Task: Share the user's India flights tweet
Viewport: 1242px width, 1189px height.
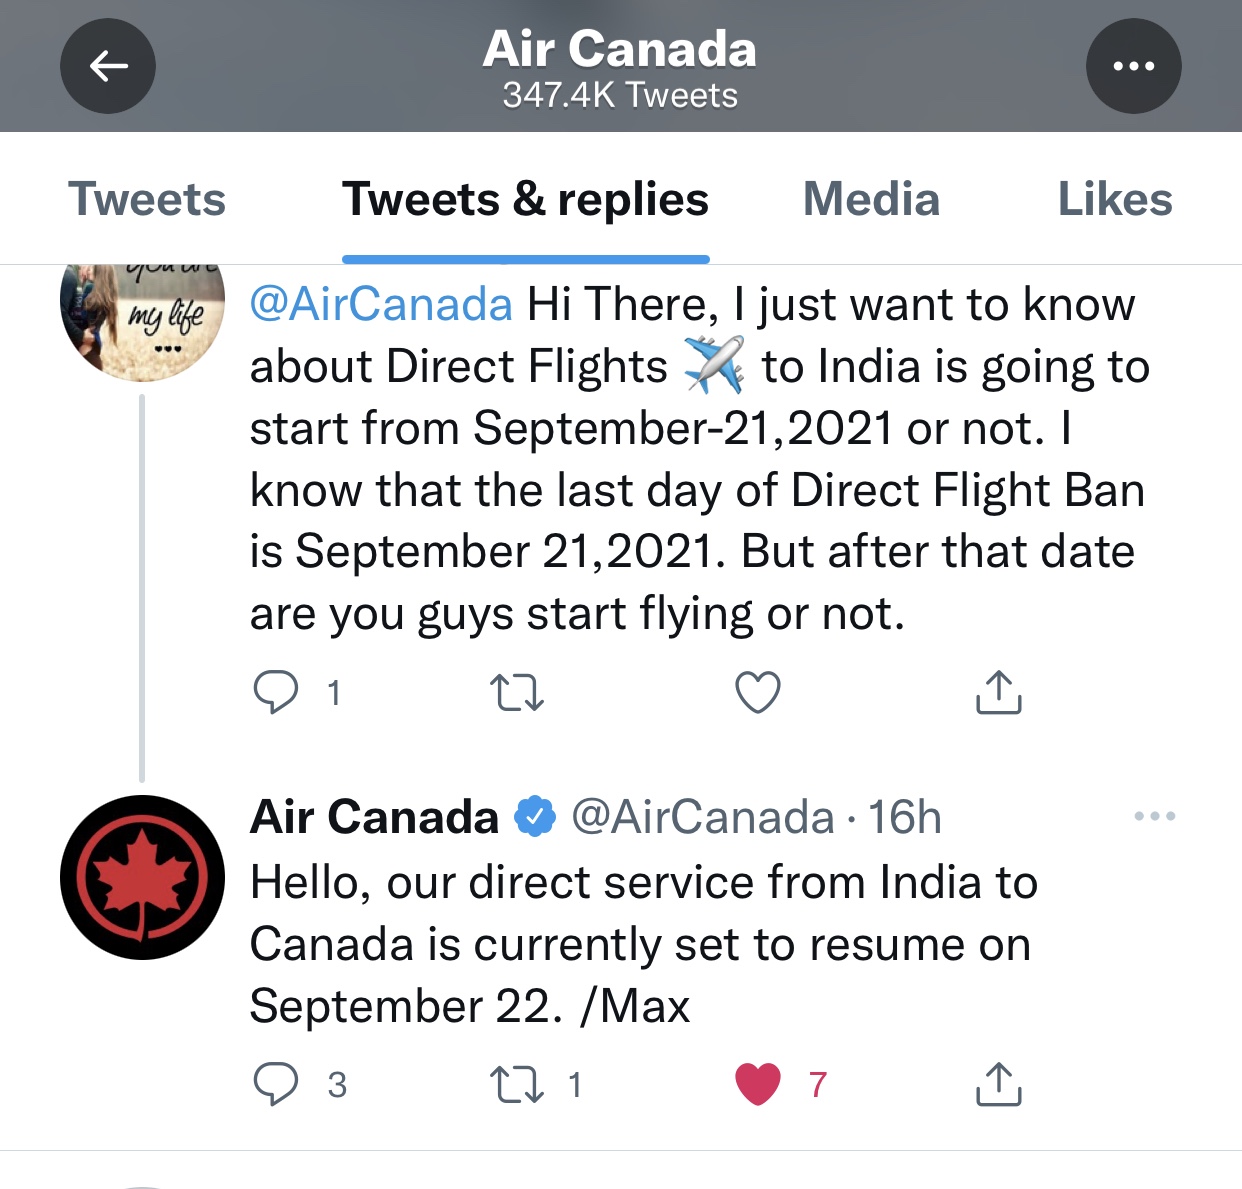Action: 998,692
